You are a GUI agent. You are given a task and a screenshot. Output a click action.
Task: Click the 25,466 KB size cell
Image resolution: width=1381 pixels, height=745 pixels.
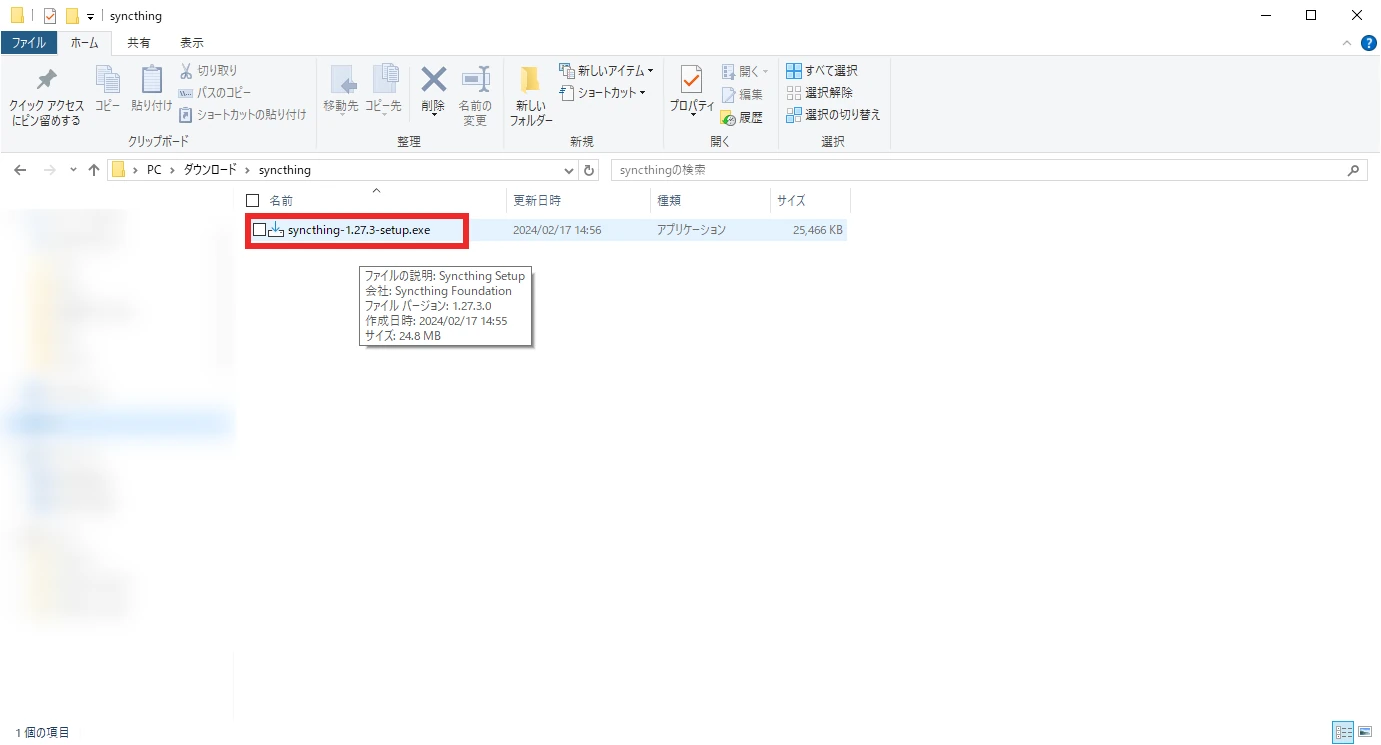pyautogui.click(x=817, y=230)
